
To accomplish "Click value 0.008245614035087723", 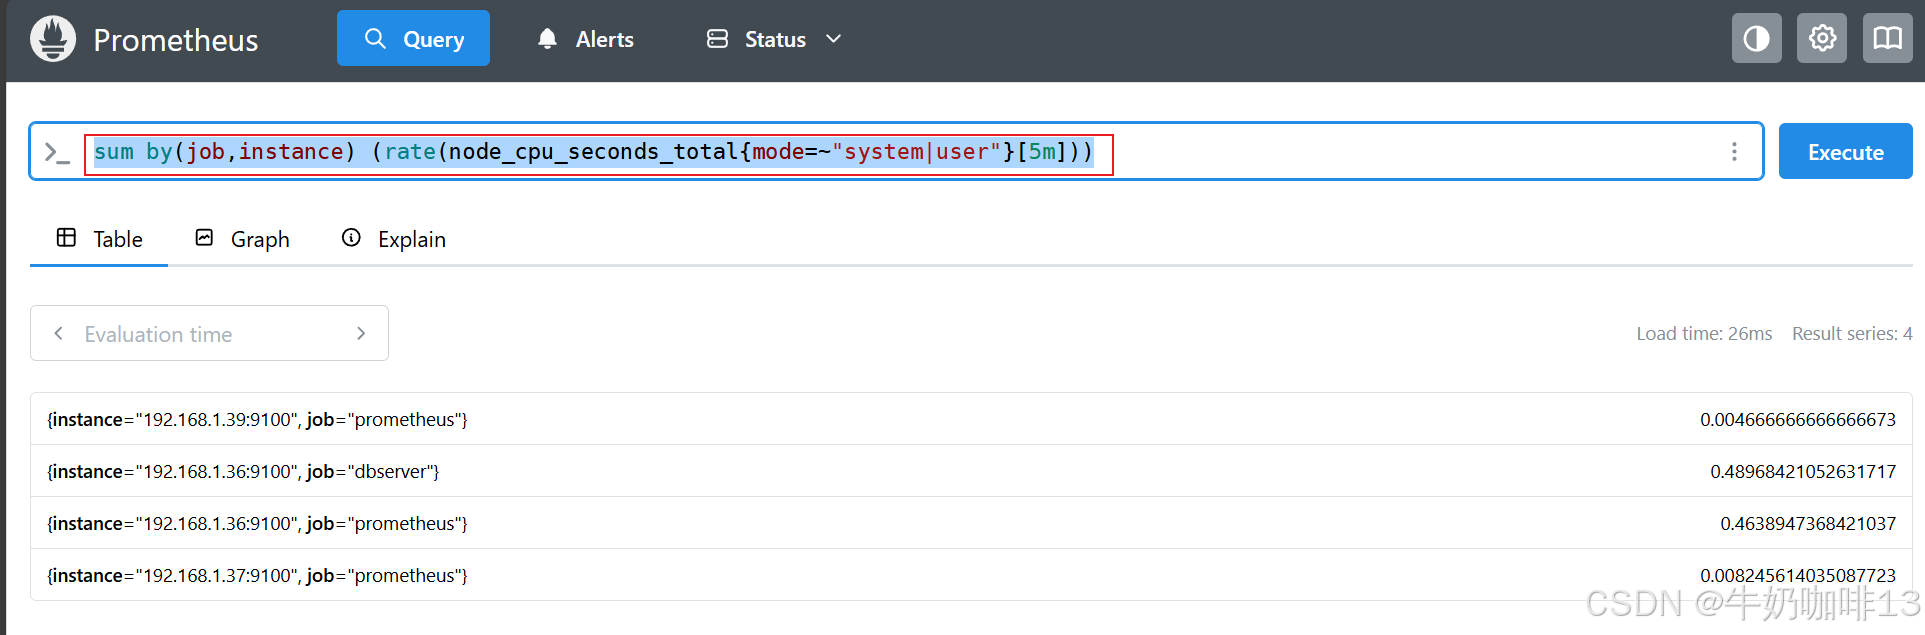I will tap(1798, 576).
